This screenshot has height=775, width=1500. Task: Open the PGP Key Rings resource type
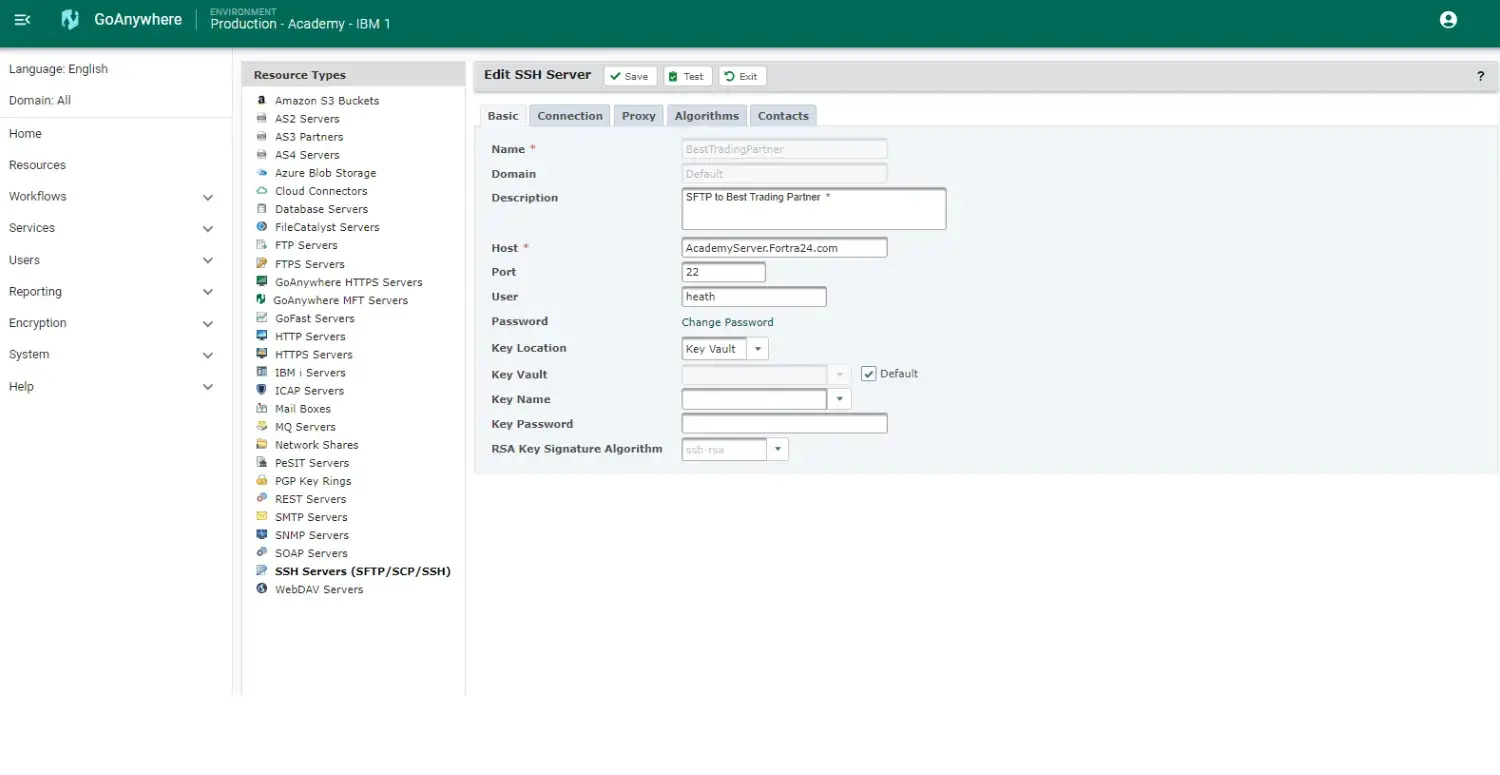tap(262, 481)
